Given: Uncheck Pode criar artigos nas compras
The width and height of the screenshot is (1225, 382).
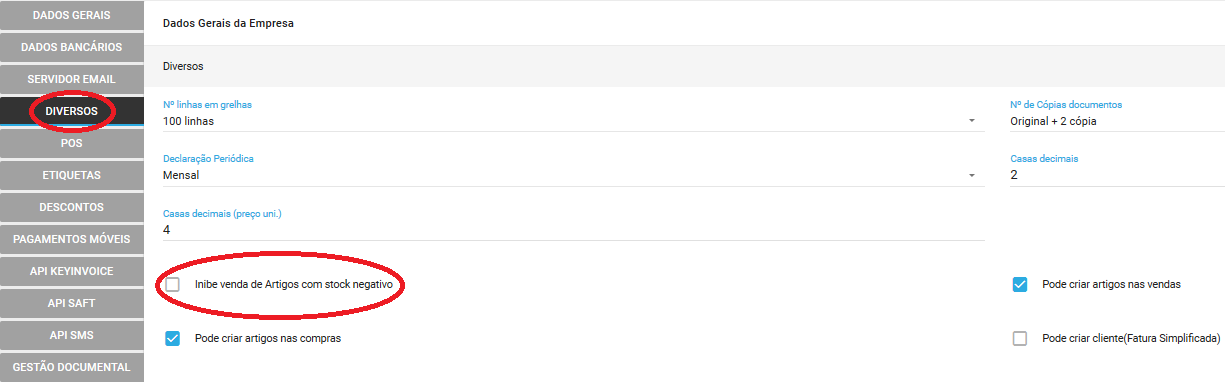Looking at the screenshot, I should pos(173,339).
